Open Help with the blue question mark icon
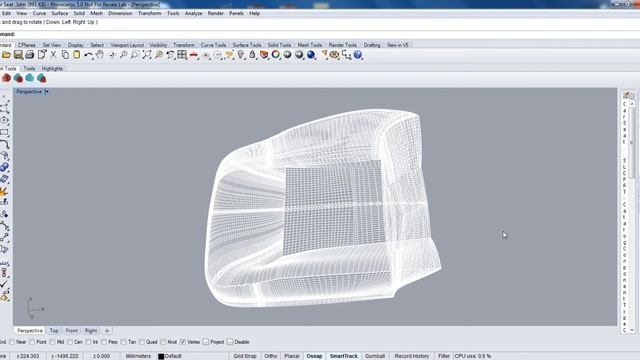The height and width of the screenshot is (360, 640). click(358, 55)
